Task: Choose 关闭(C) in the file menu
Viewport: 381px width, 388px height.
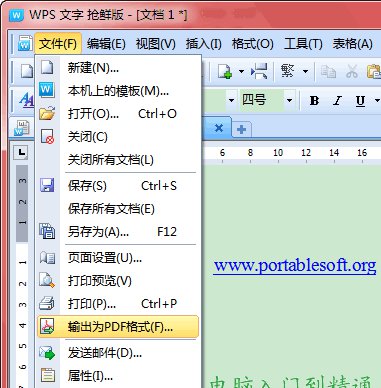Action: 118,137
